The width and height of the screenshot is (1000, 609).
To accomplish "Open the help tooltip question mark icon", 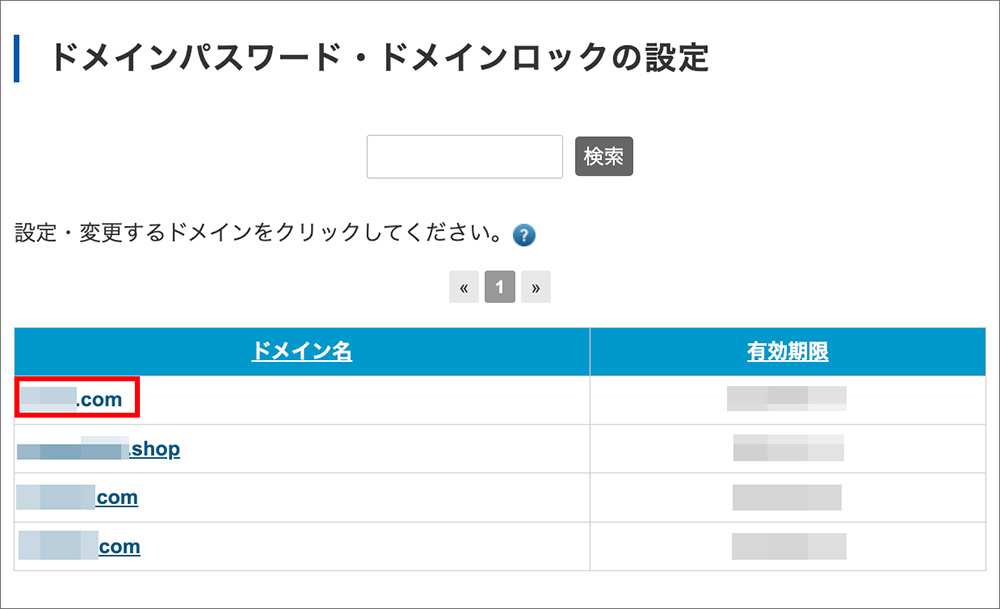I will pos(523,234).
